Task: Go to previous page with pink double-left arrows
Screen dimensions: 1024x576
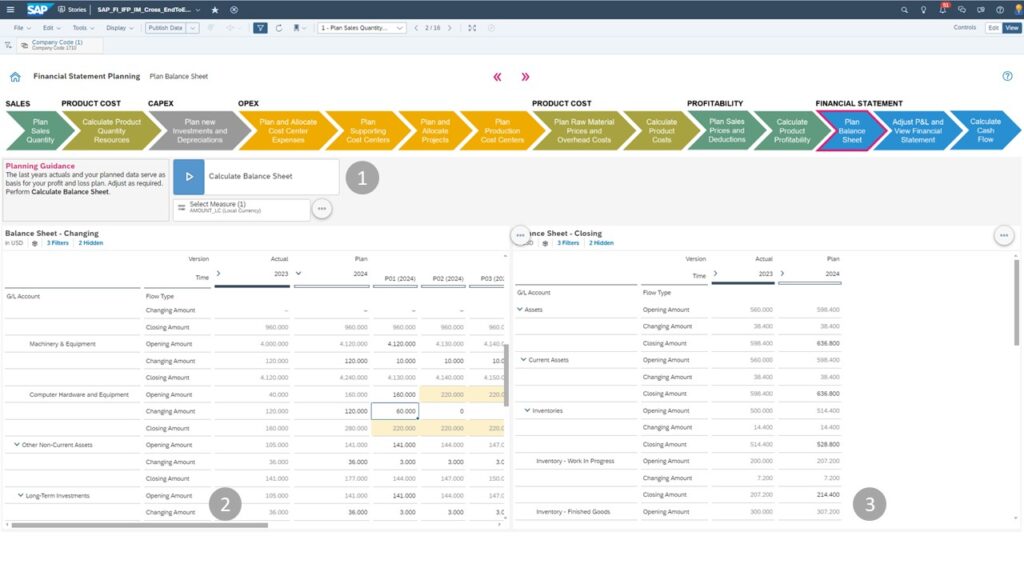Action: click(x=497, y=77)
